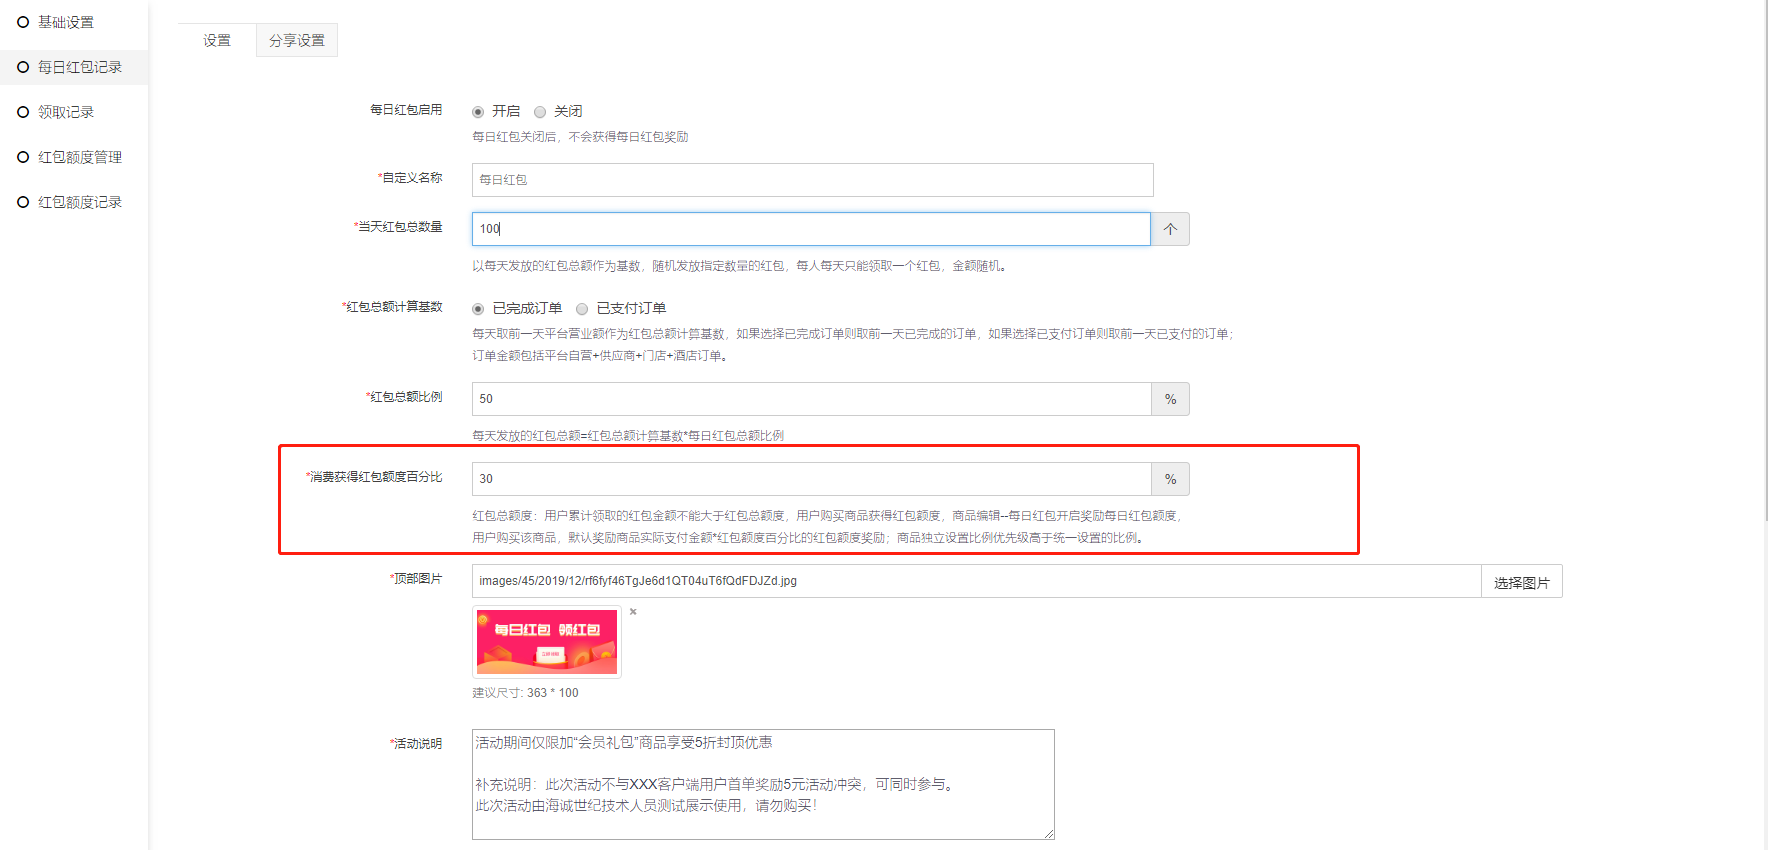
Task: Choose the 已支付订单 radio option
Action: (x=582, y=309)
